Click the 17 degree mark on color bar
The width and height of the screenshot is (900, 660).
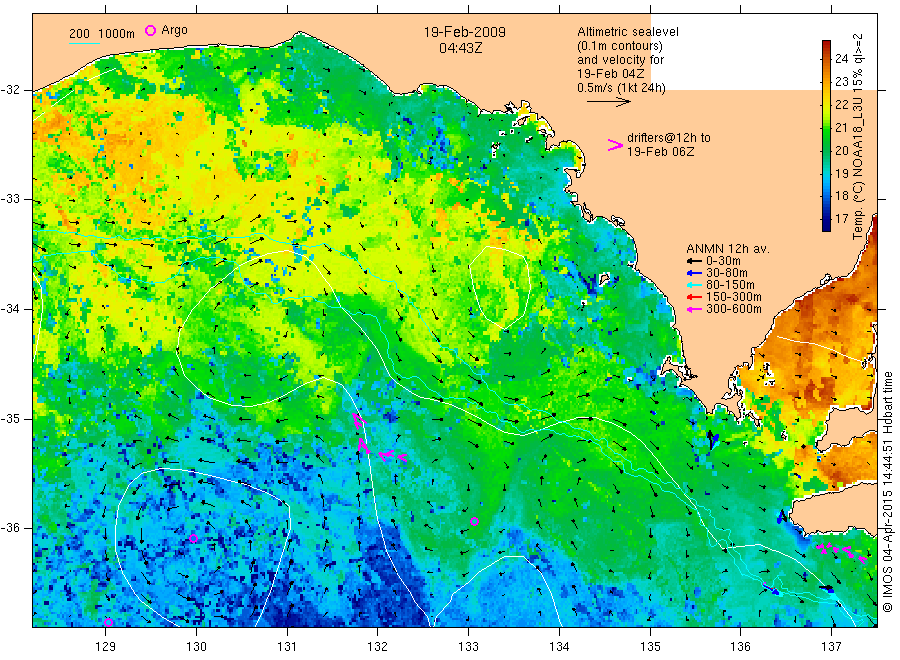pos(841,219)
